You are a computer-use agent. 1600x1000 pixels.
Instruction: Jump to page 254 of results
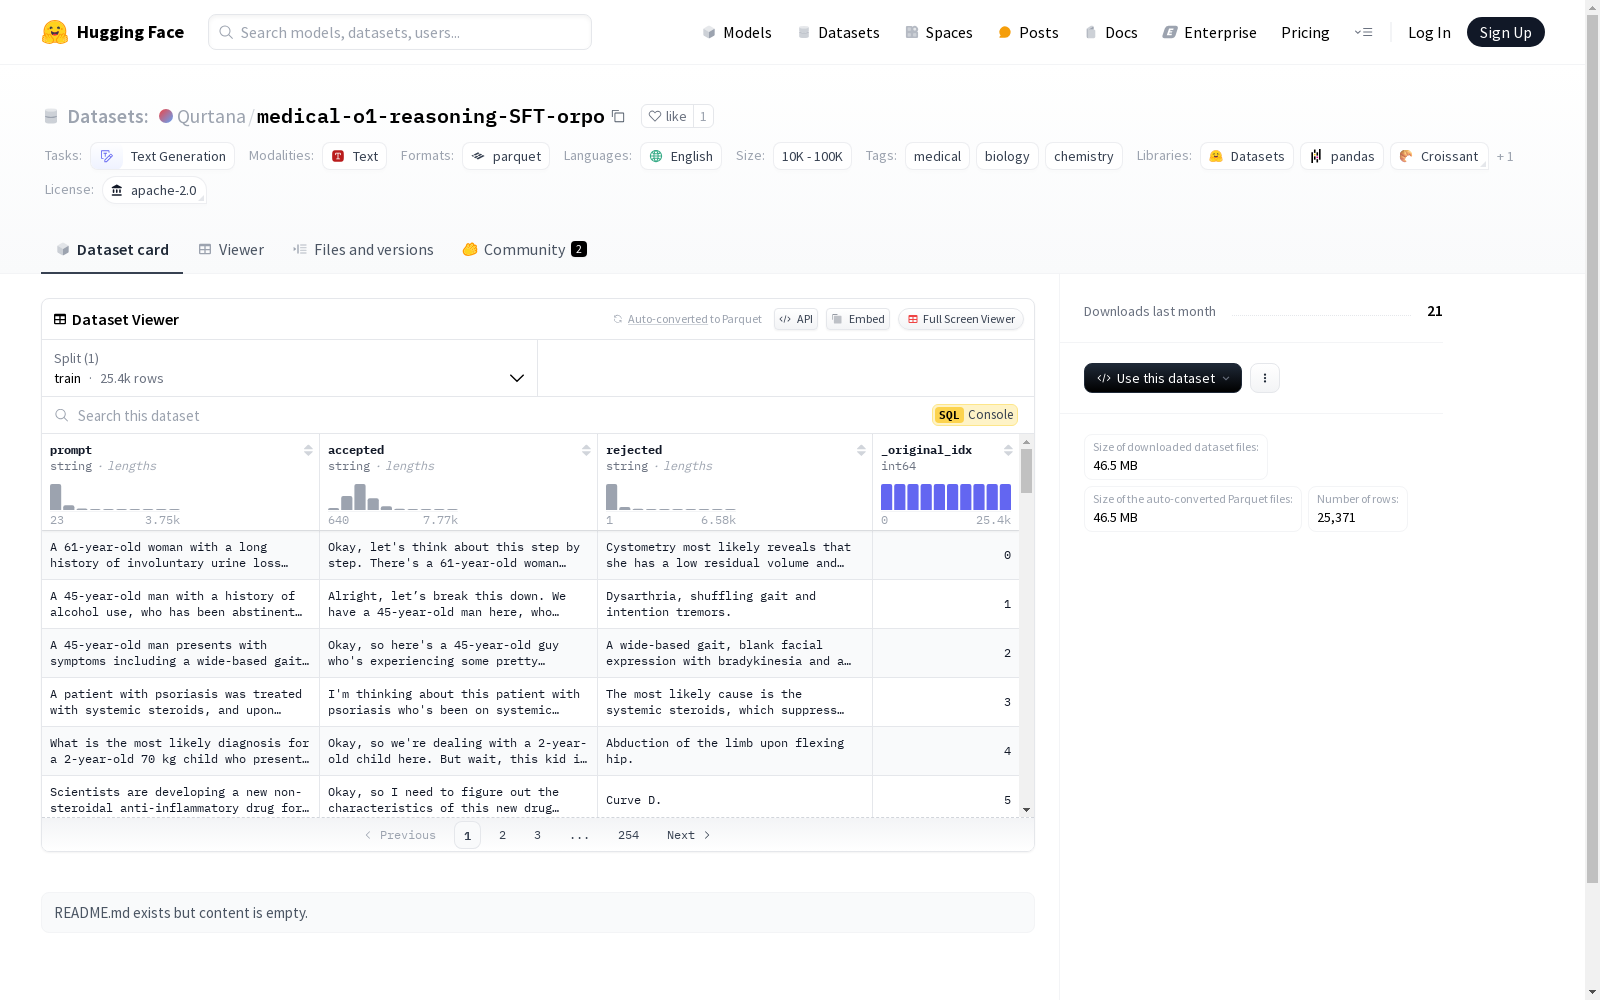pyautogui.click(x=628, y=835)
